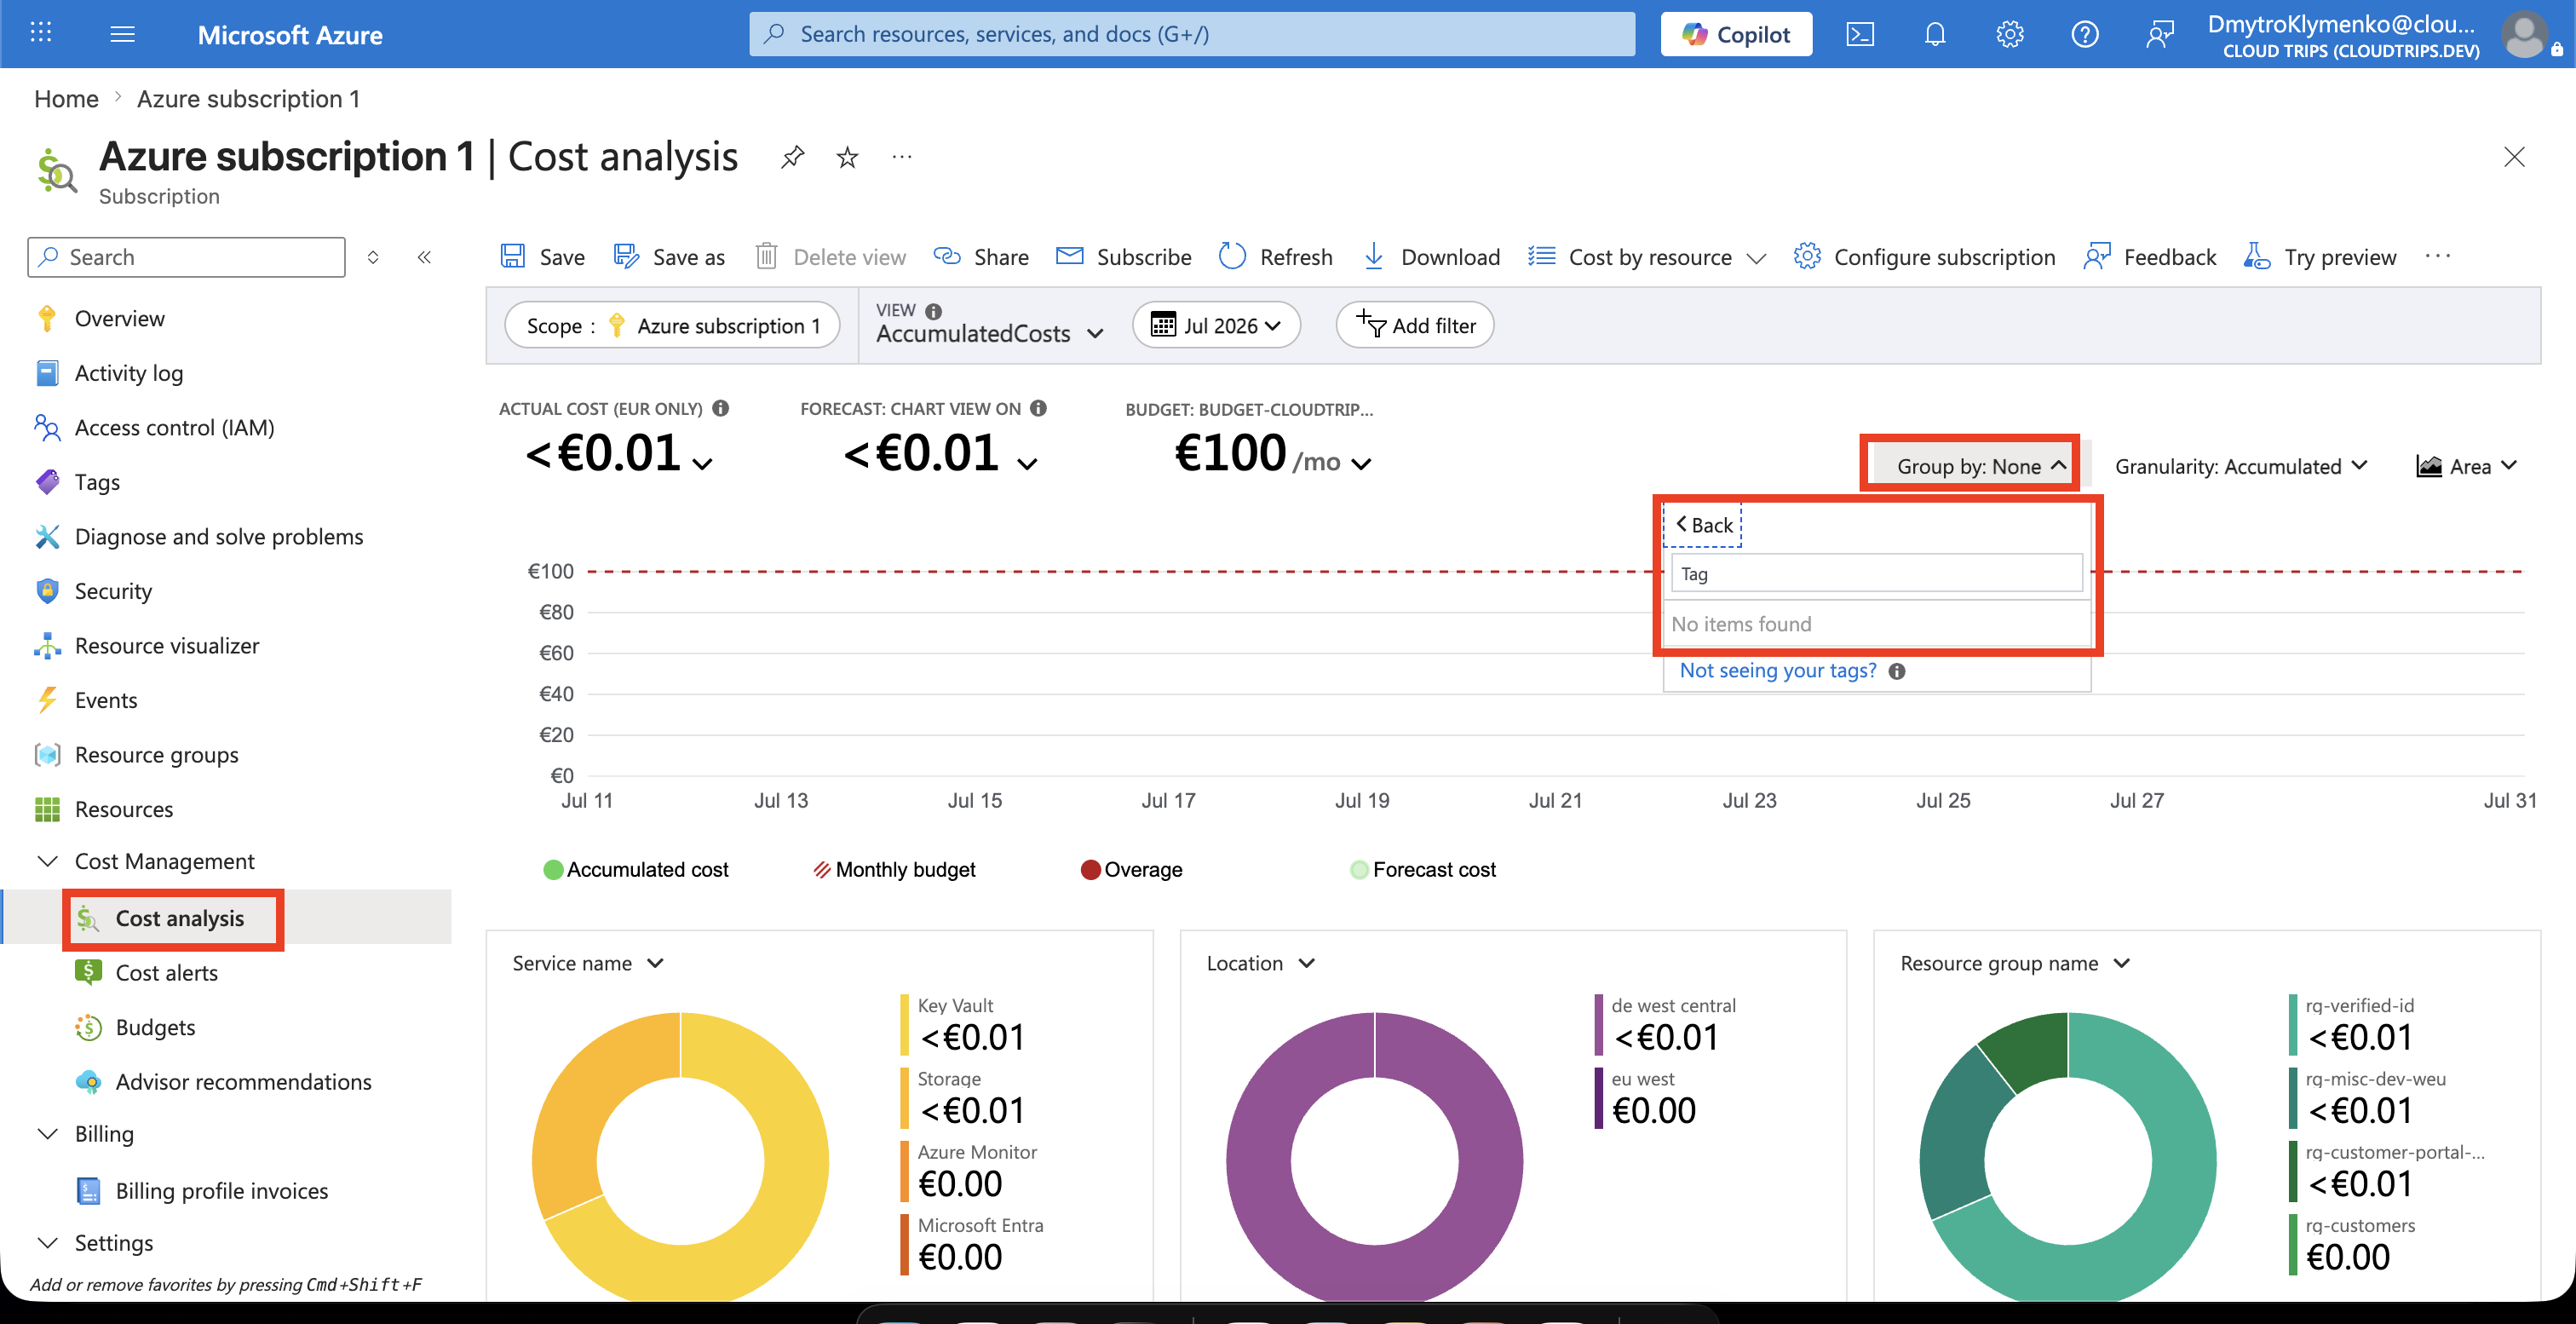
Task: Click Save in the toolbar
Action: 542,257
